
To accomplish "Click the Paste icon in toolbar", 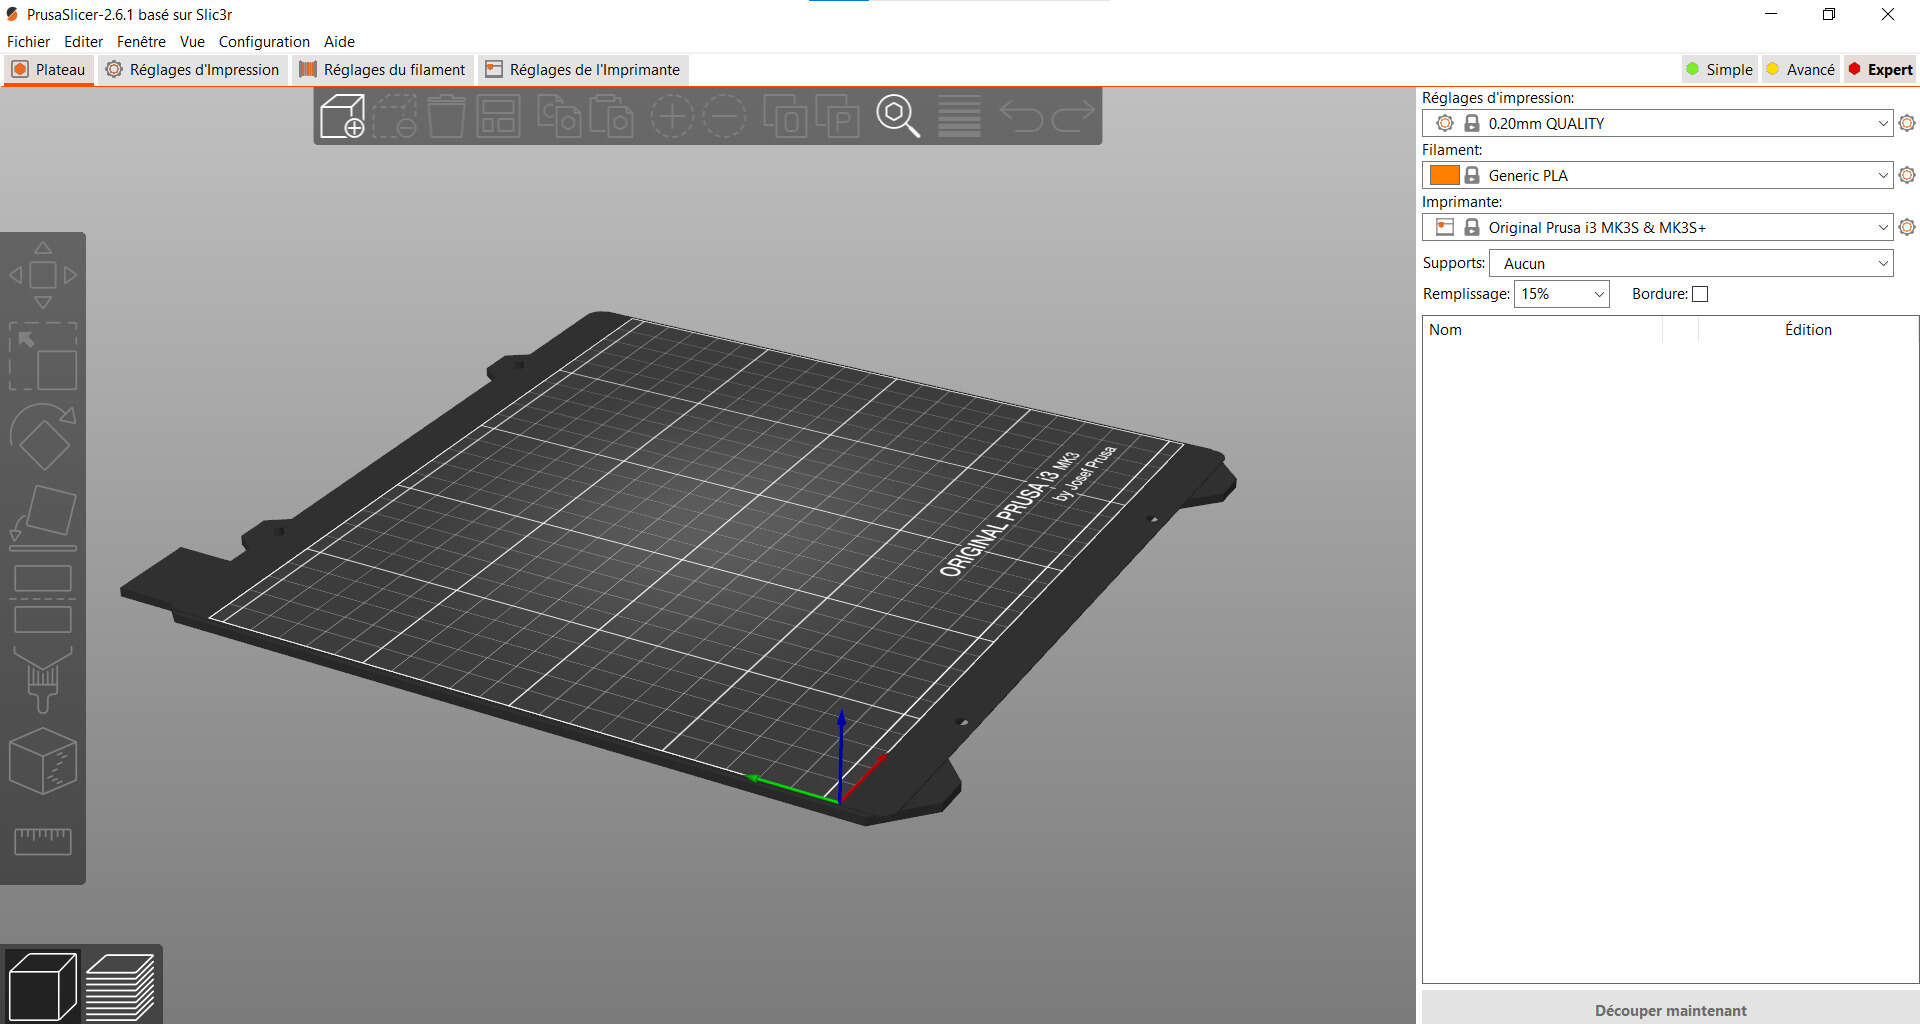I will [x=611, y=116].
